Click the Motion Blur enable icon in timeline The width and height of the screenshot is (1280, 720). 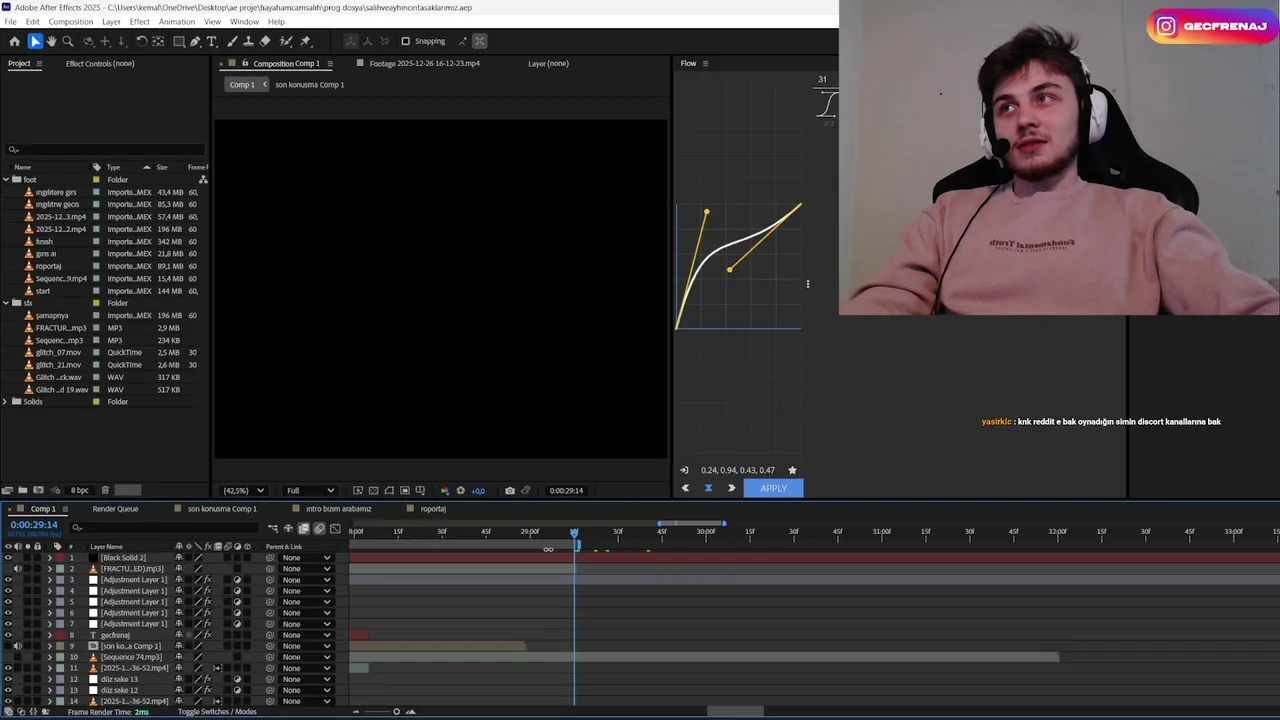tap(319, 528)
